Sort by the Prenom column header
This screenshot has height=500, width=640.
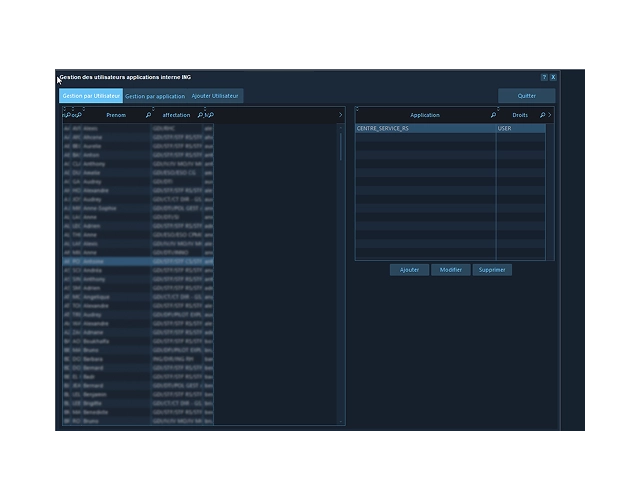[116, 115]
